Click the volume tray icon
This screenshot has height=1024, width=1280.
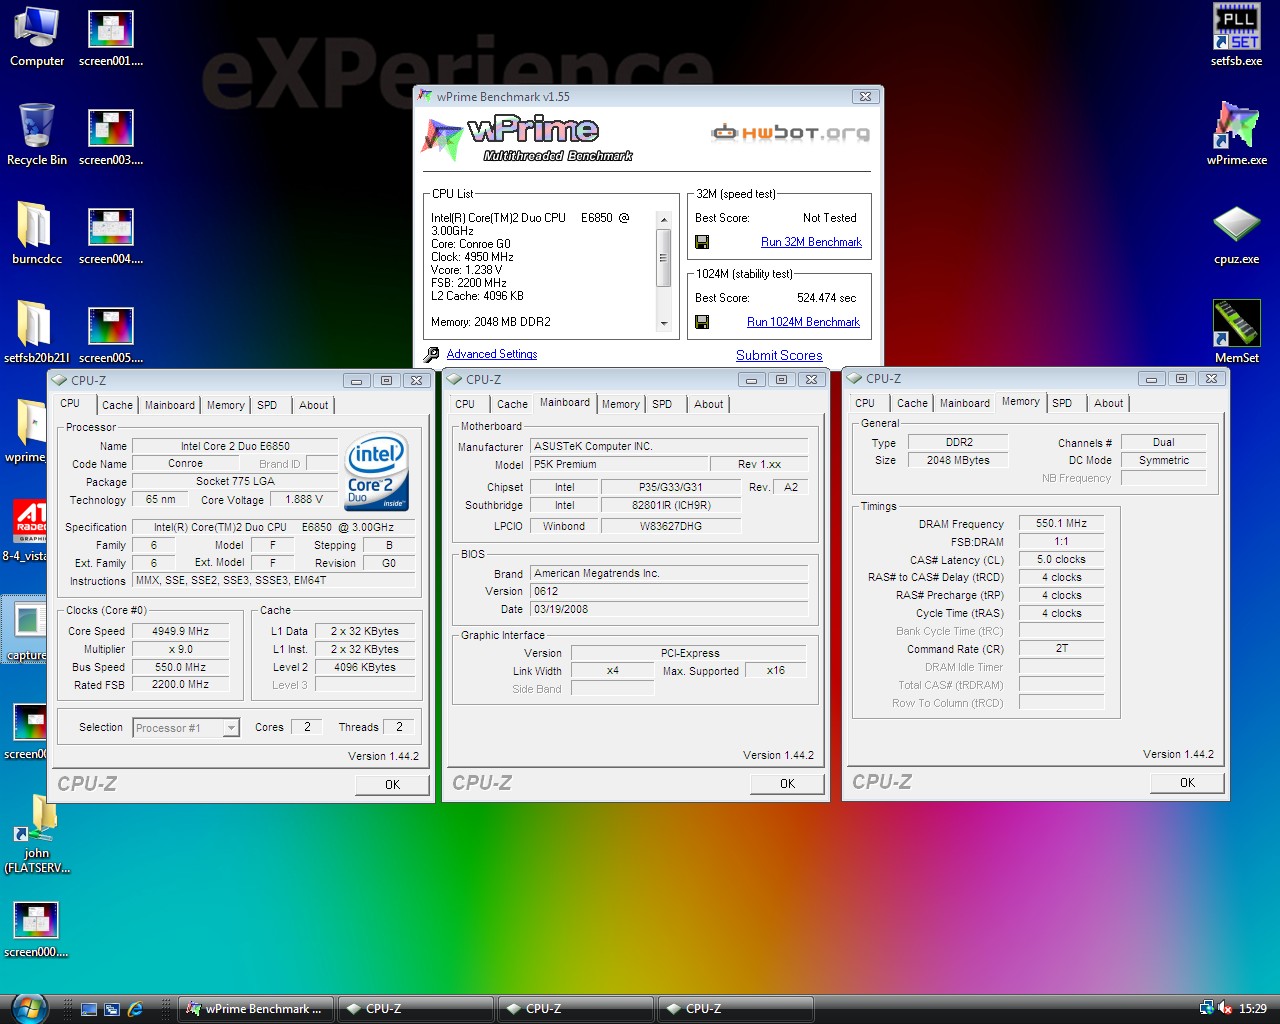(x=1225, y=1009)
